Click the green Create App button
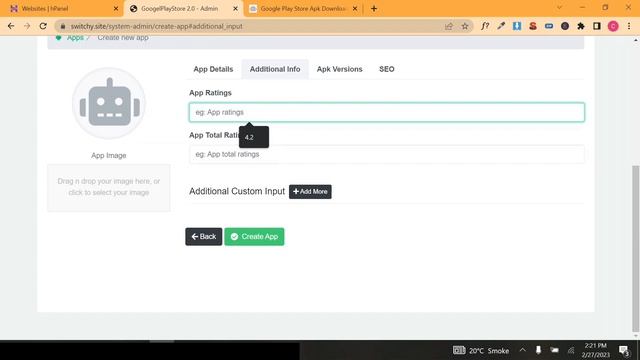The height and width of the screenshot is (360, 640). pyautogui.click(x=254, y=237)
